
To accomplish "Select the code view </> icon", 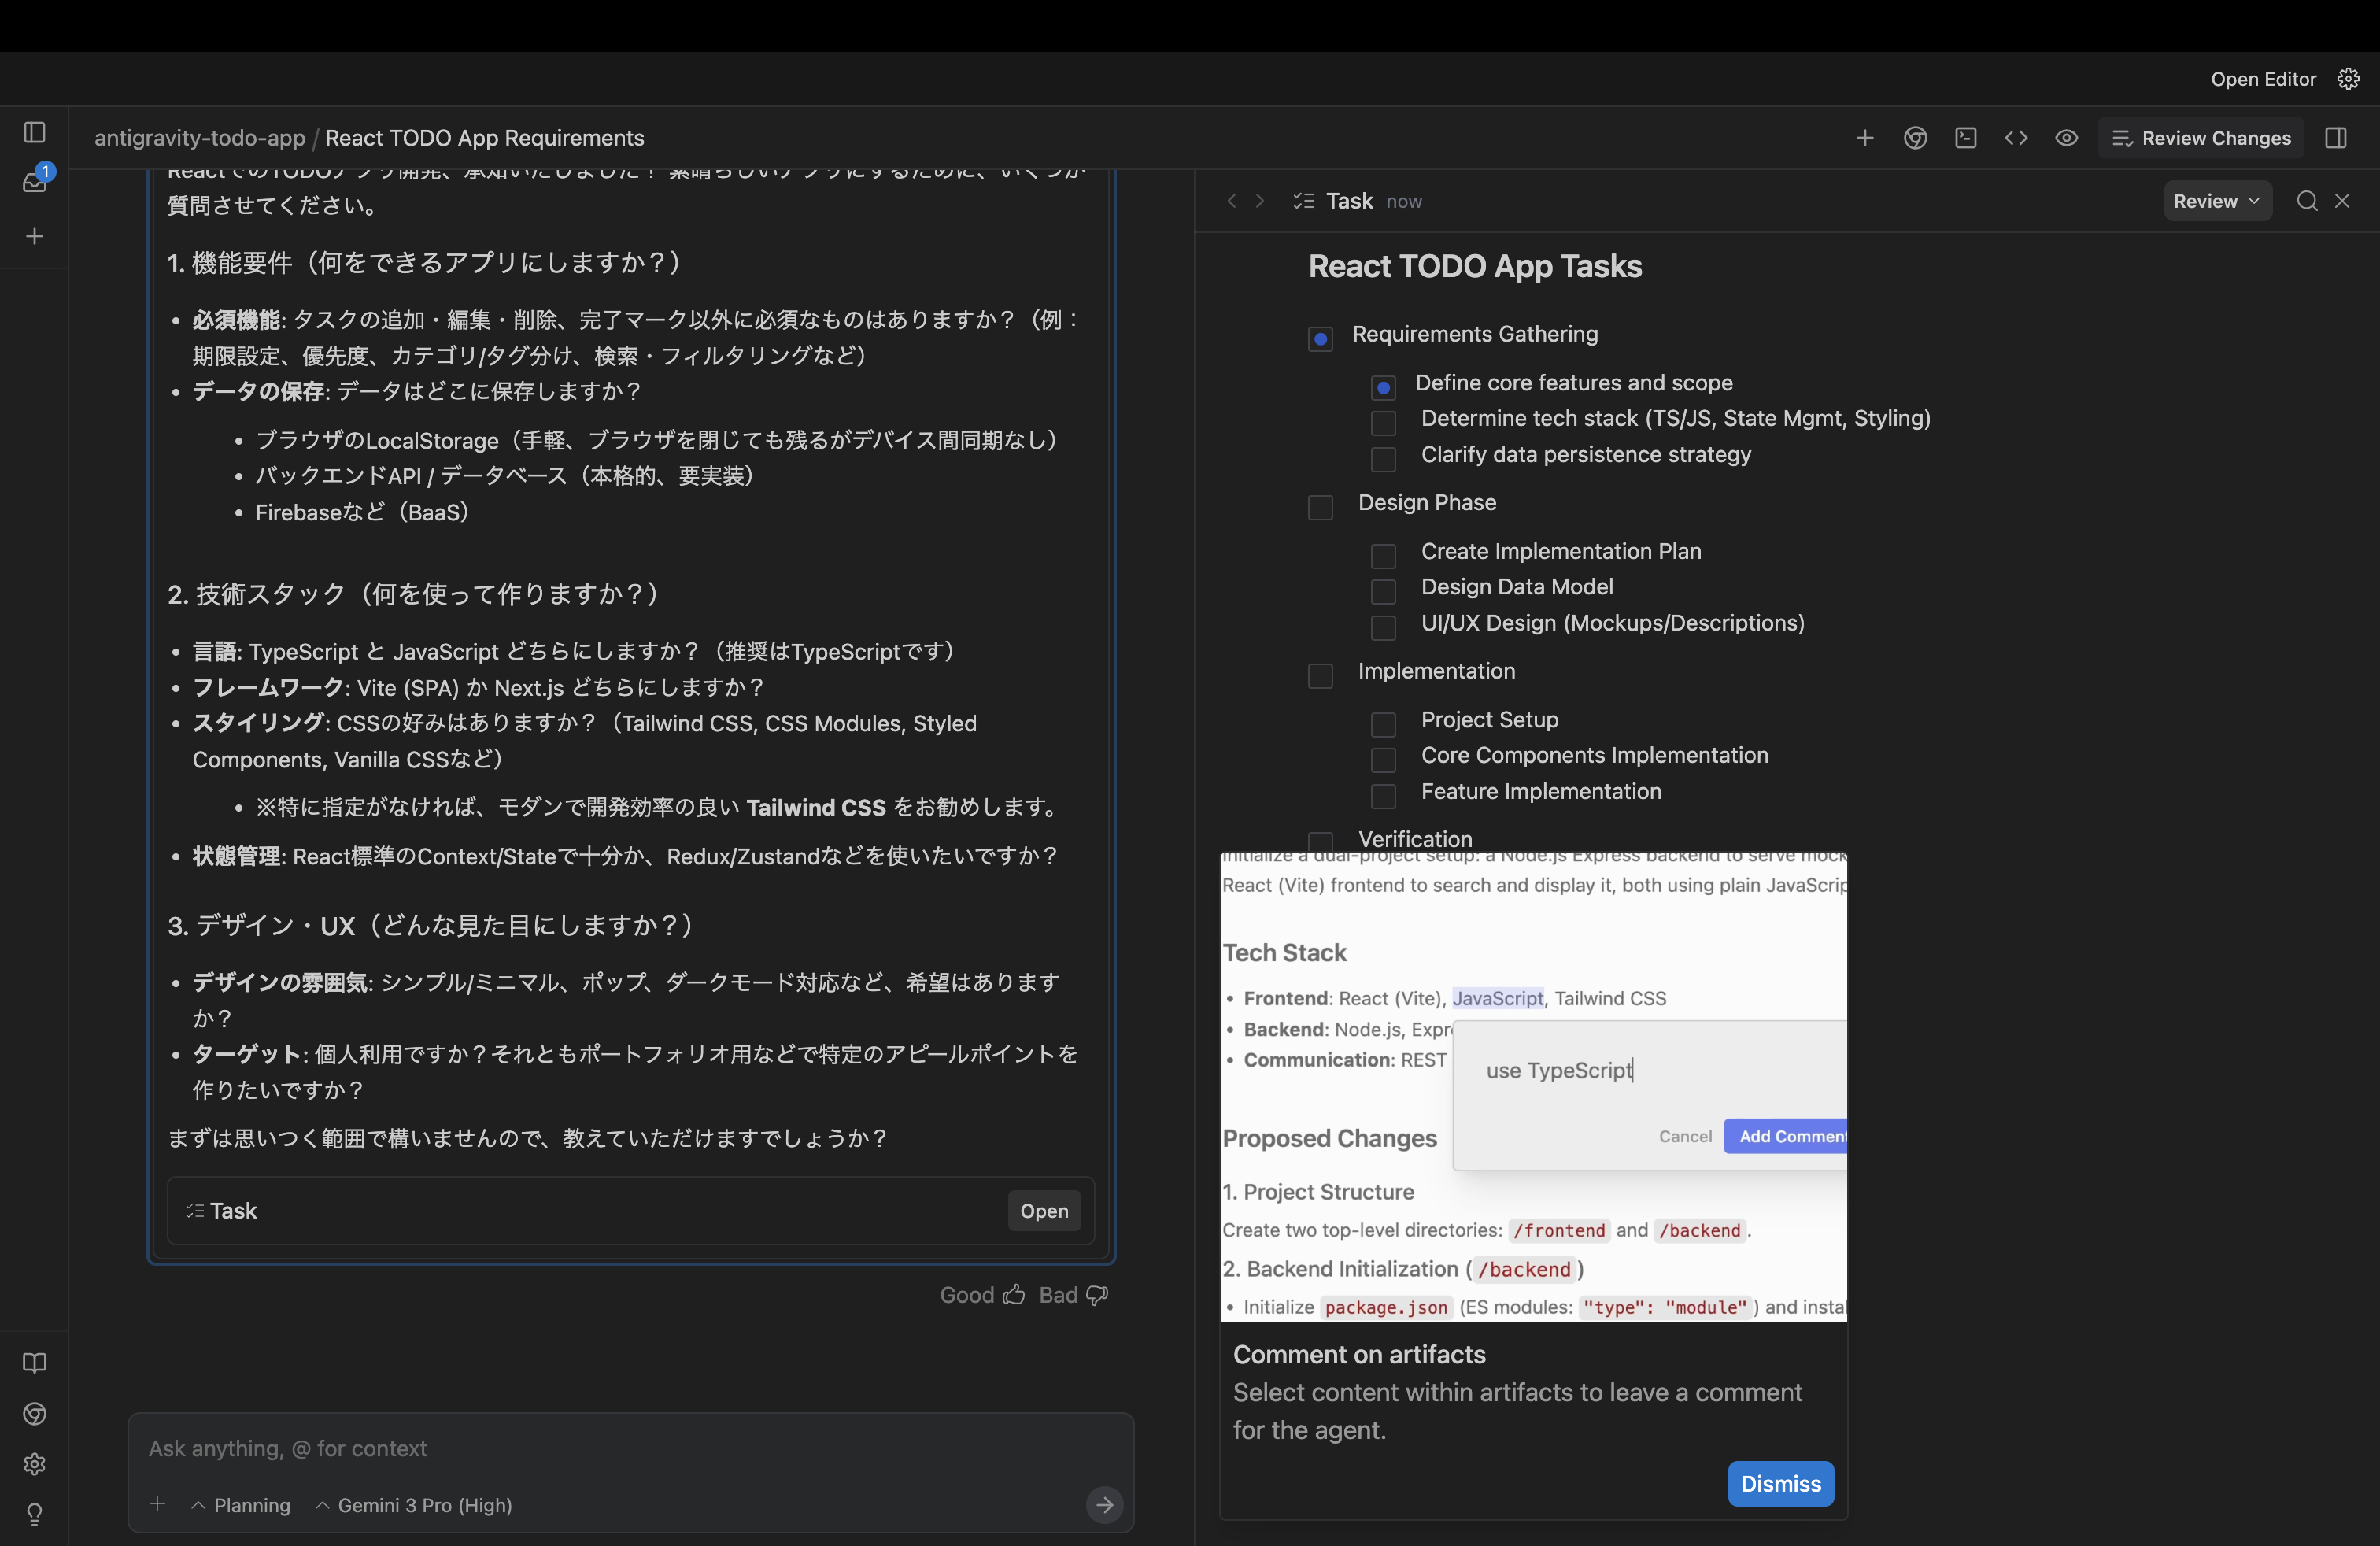I will pyautogui.click(x=2016, y=137).
